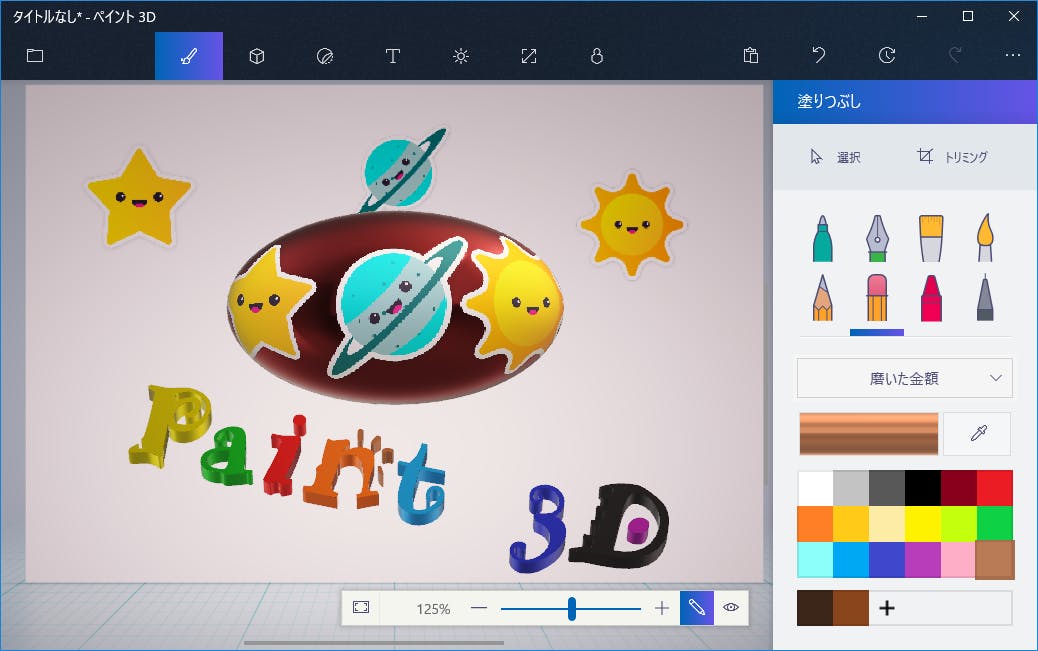The image size is (1038, 651).
Task: Choose the bright red swatch
Action: (x=995, y=488)
